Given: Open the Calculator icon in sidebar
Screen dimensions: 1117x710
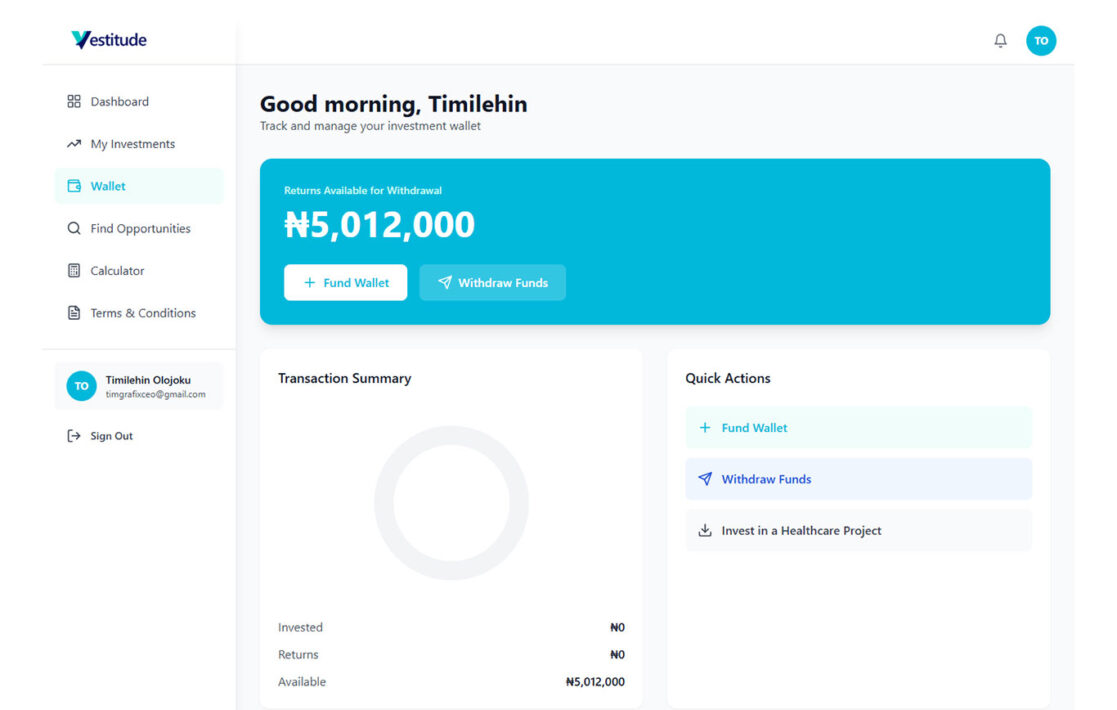Looking at the screenshot, I should (x=73, y=270).
